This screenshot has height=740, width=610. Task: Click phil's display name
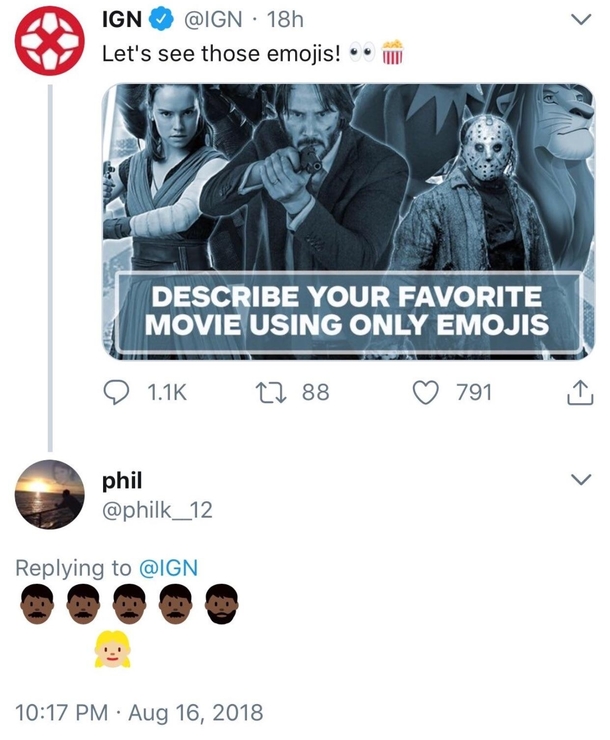(x=122, y=480)
